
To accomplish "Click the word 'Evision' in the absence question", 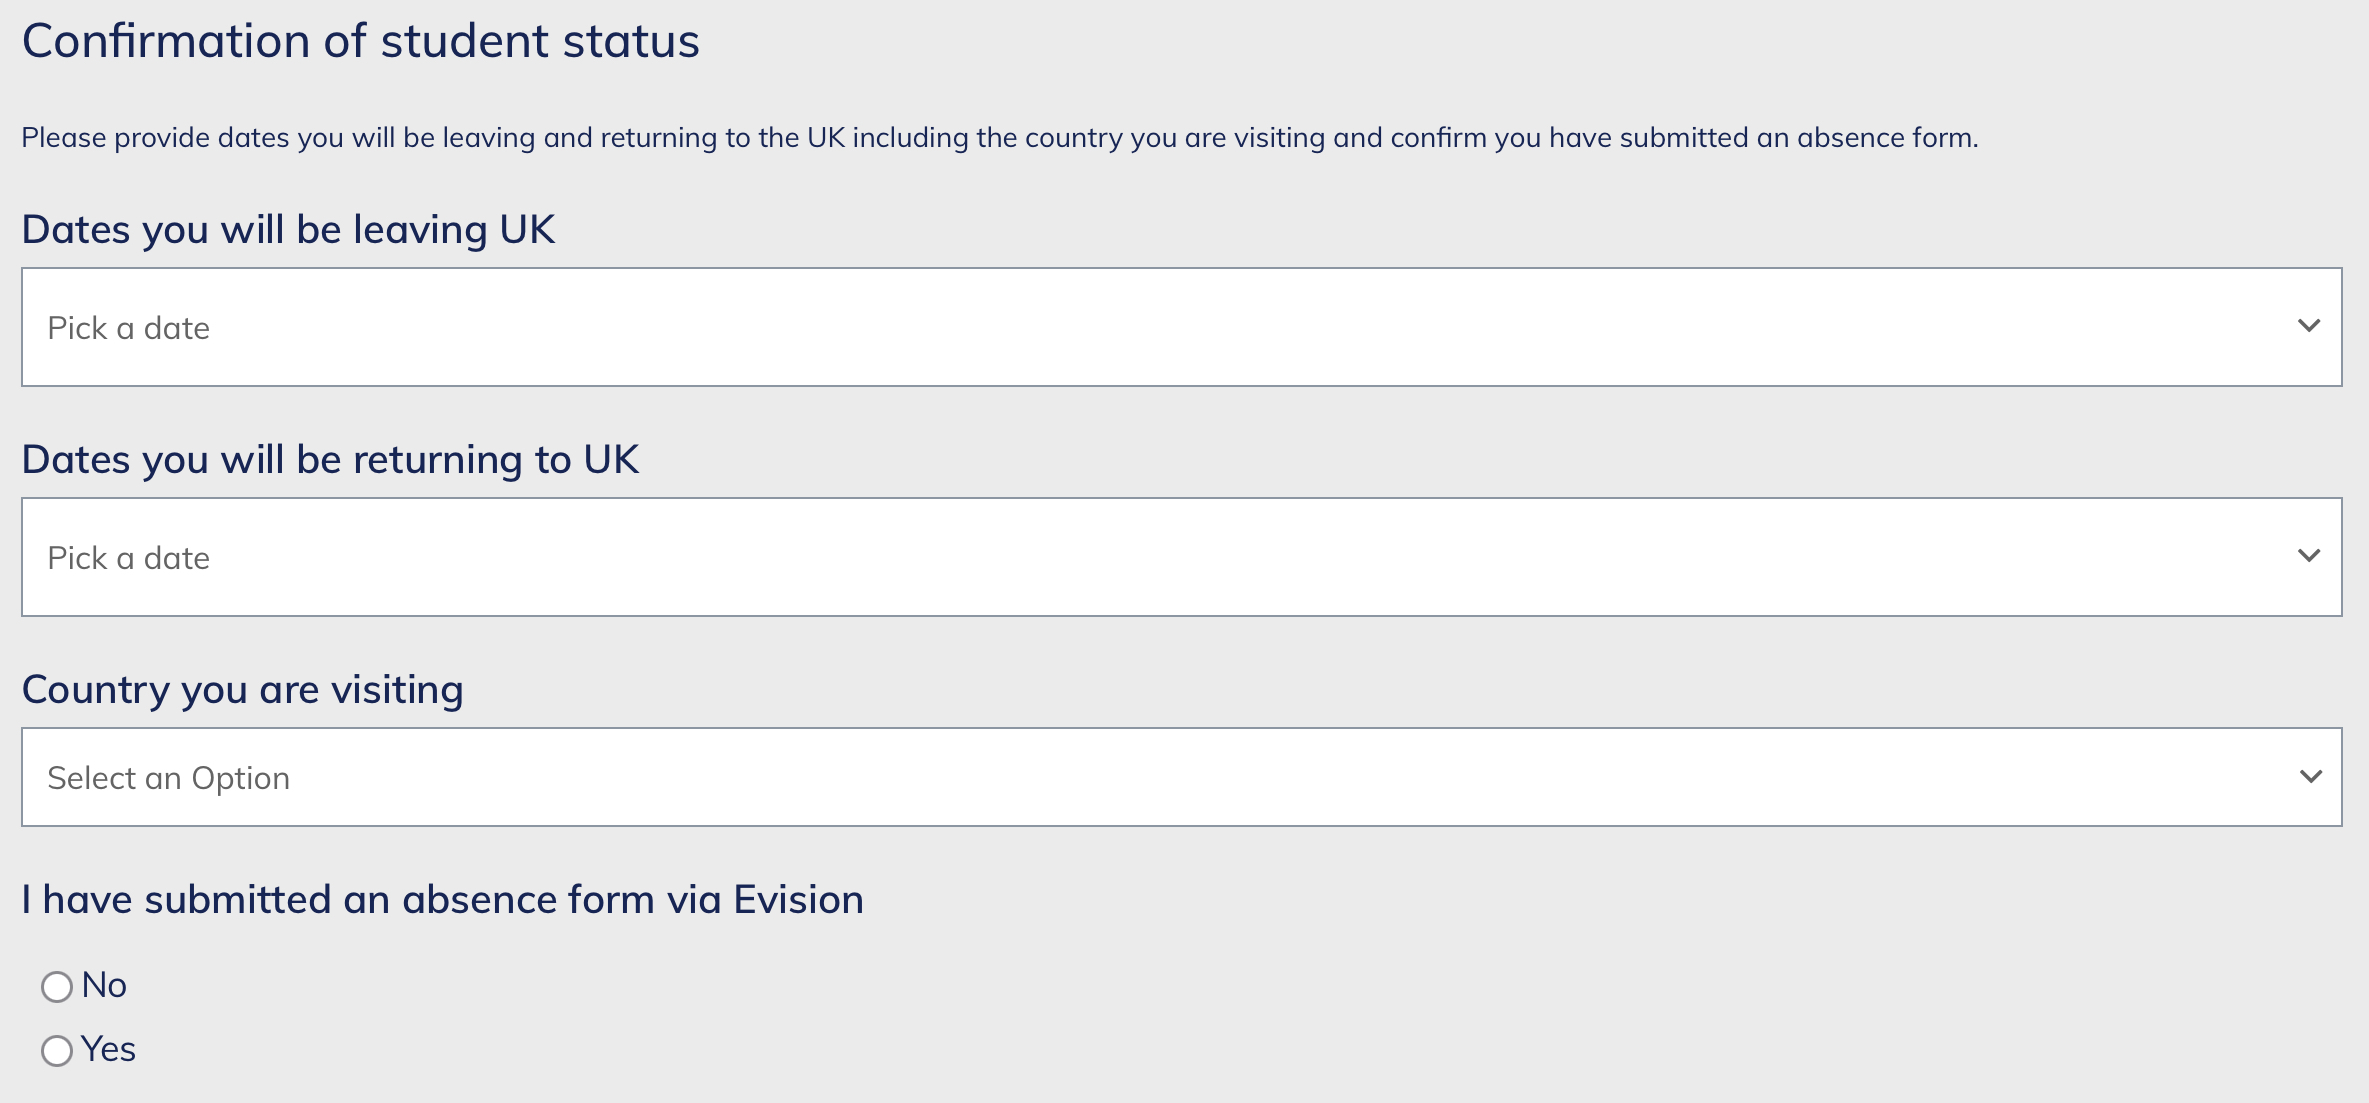I will point(798,900).
